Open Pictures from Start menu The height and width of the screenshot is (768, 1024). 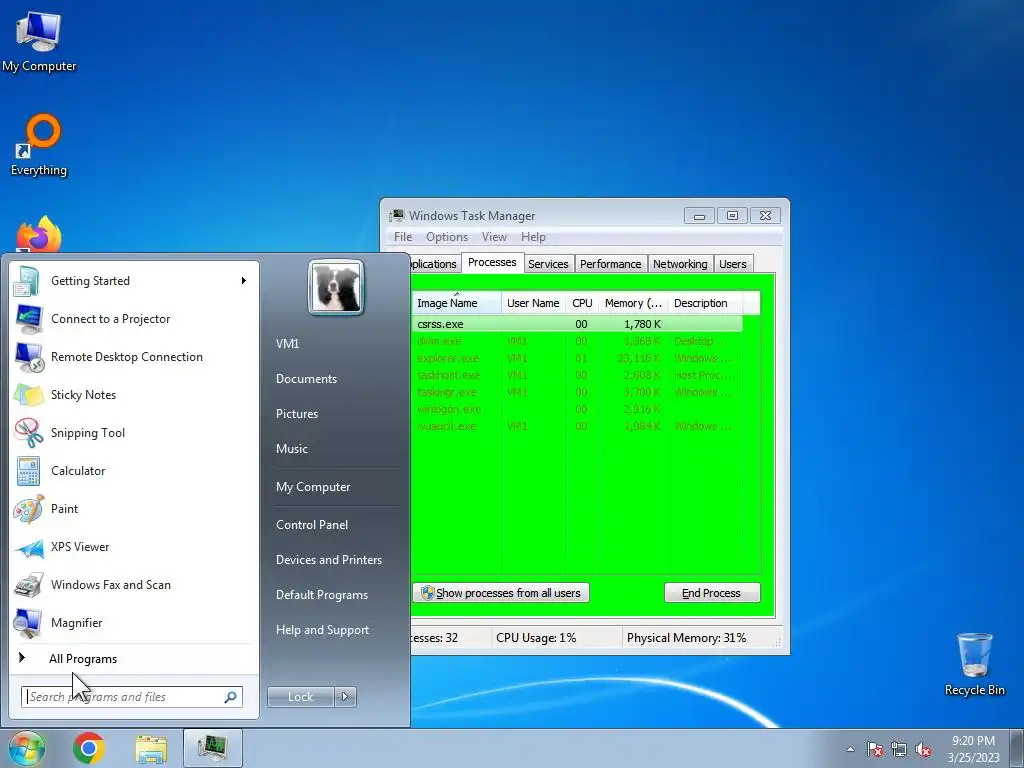[296, 414]
